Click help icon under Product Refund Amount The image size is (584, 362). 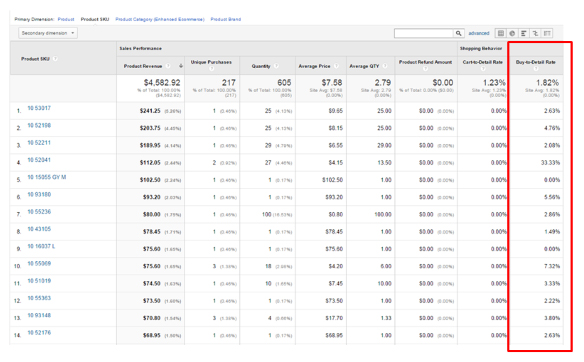(425, 69)
